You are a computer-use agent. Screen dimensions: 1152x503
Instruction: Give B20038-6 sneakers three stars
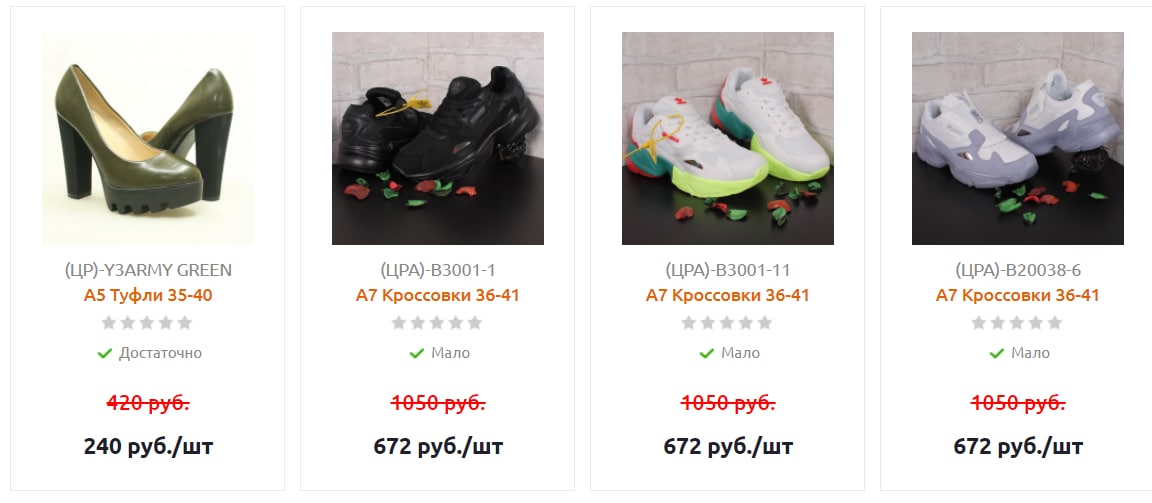pos(1017,322)
